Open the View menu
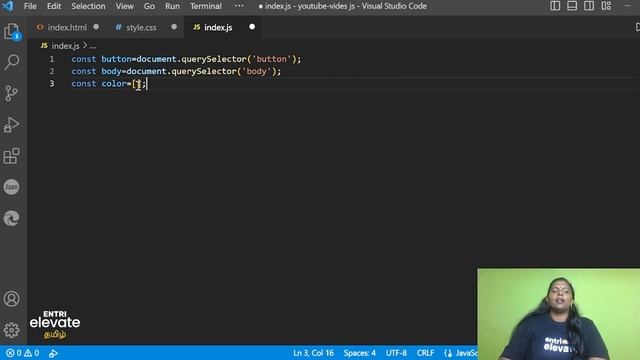The height and width of the screenshot is (360, 640). tap(124, 6)
